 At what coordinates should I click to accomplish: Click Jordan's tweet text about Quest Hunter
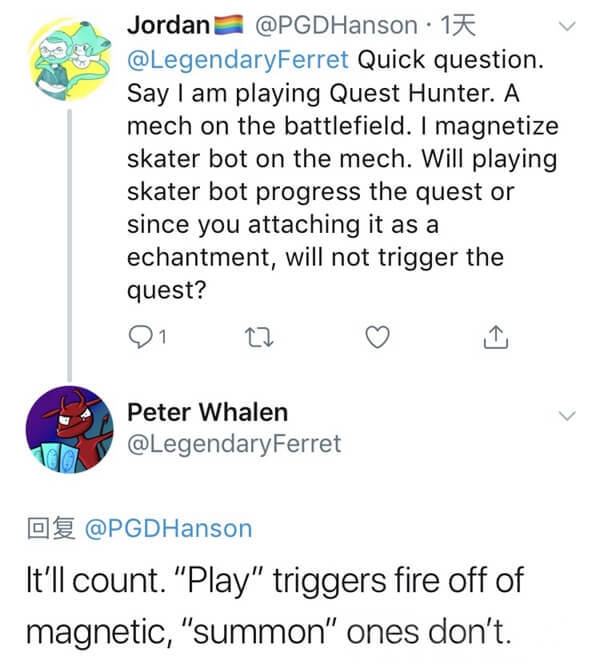click(330, 160)
